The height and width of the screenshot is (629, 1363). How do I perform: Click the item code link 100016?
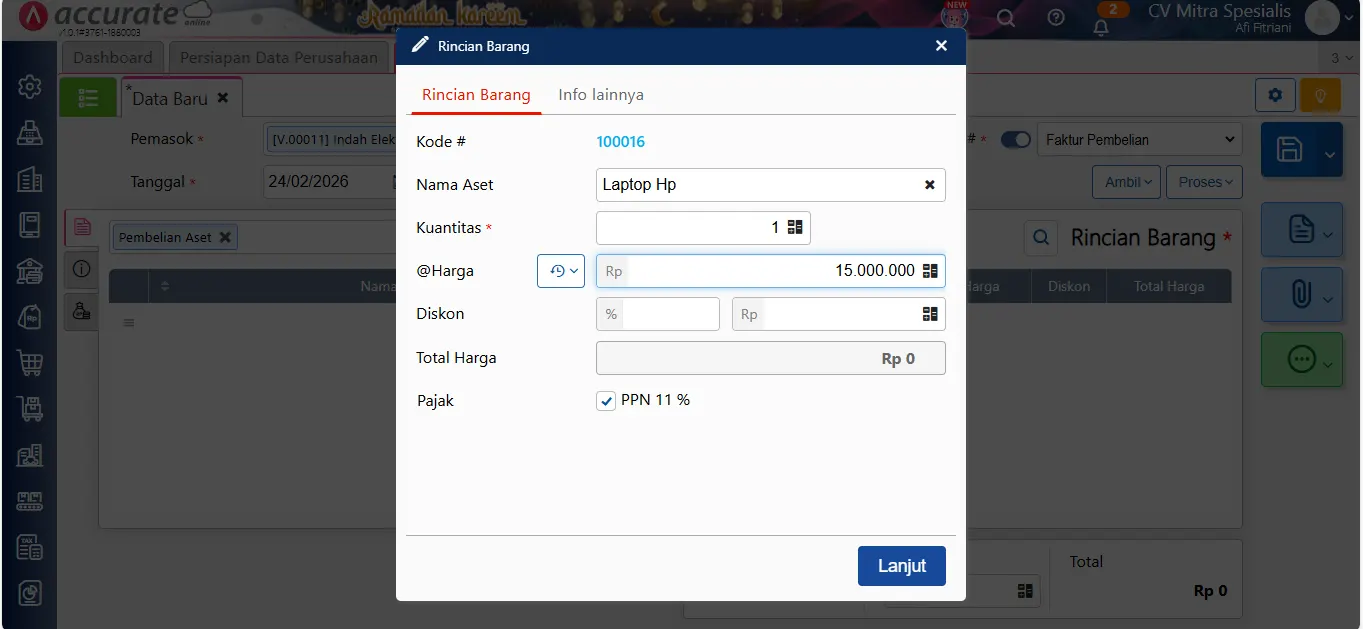pyautogui.click(x=620, y=142)
